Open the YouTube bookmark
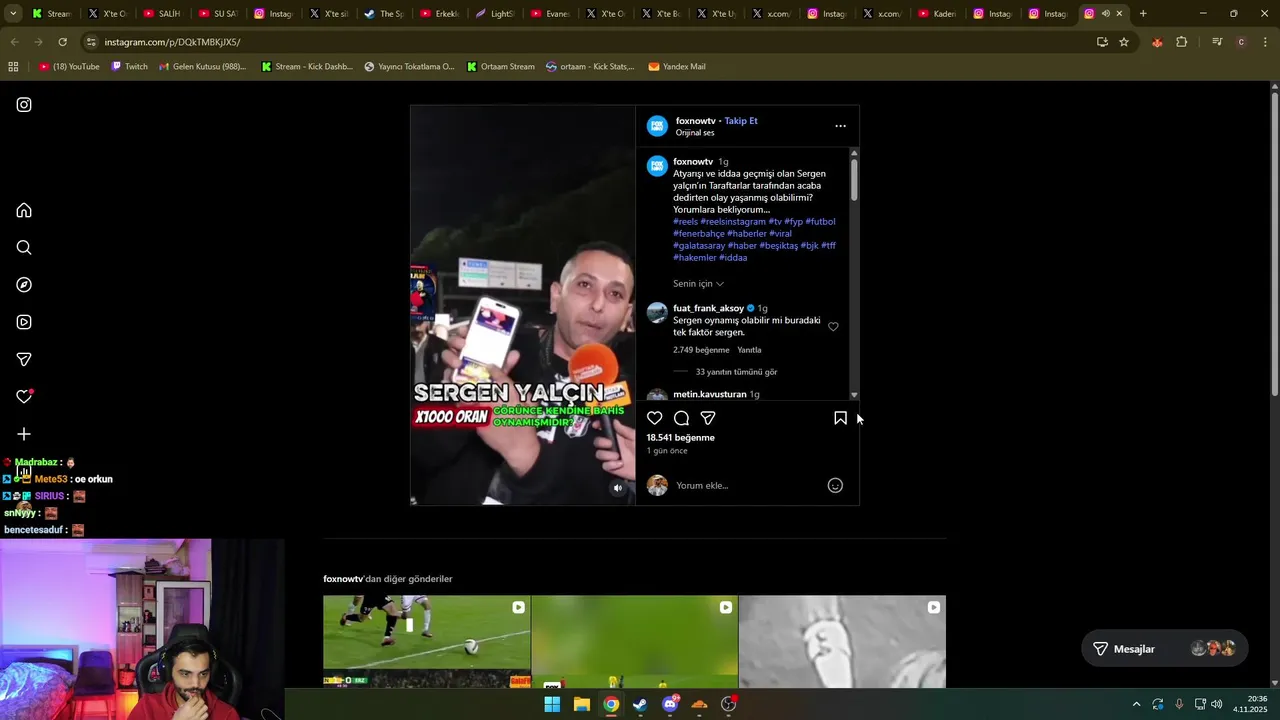 [x=69, y=67]
